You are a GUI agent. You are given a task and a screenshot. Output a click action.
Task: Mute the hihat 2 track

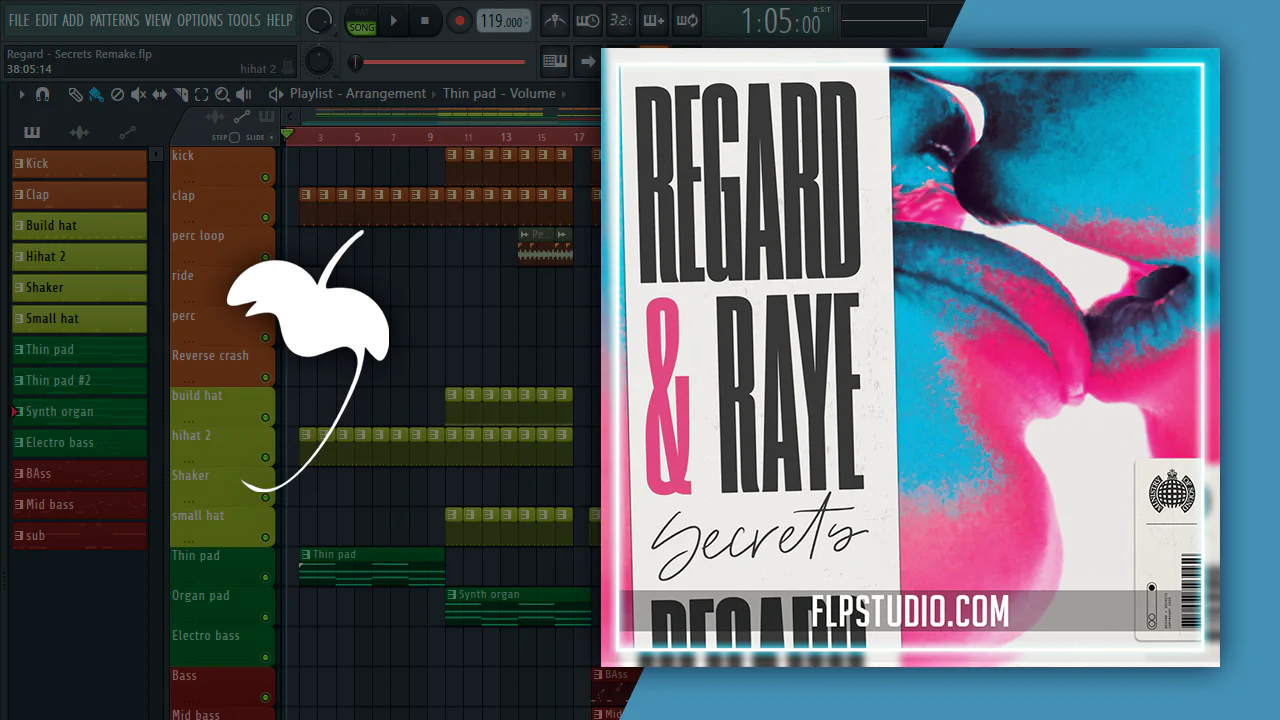pos(265,457)
